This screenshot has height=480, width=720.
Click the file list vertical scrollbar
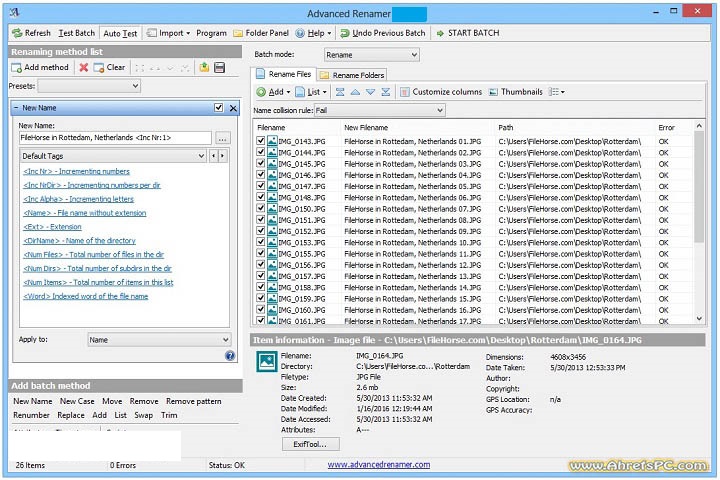pos(699,223)
